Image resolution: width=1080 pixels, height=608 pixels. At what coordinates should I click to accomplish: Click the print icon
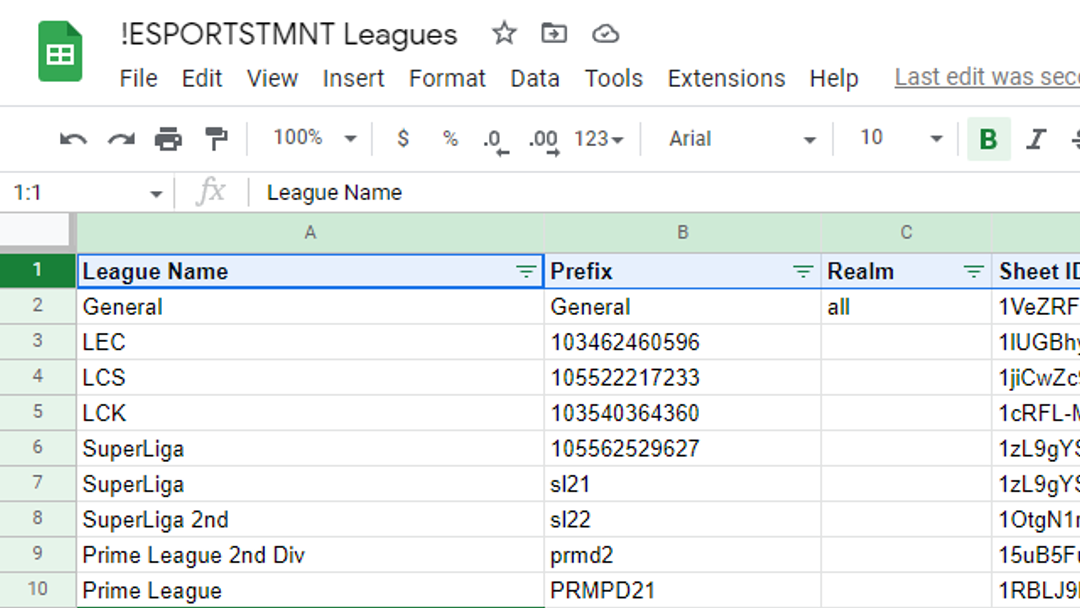(168, 139)
